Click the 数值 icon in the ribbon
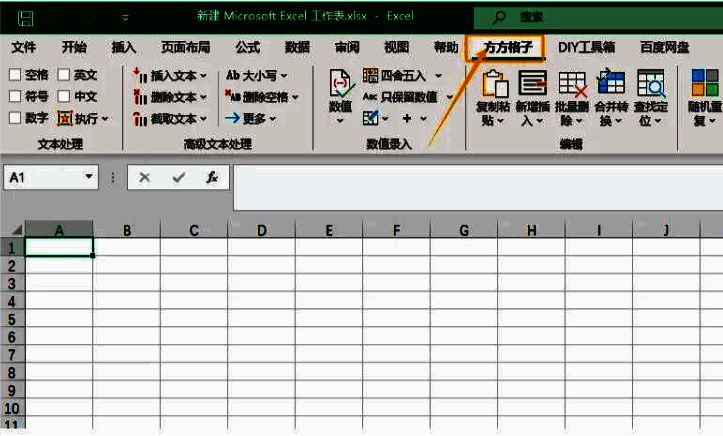Screen dimensions: 723x436 click(x=340, y=85)
